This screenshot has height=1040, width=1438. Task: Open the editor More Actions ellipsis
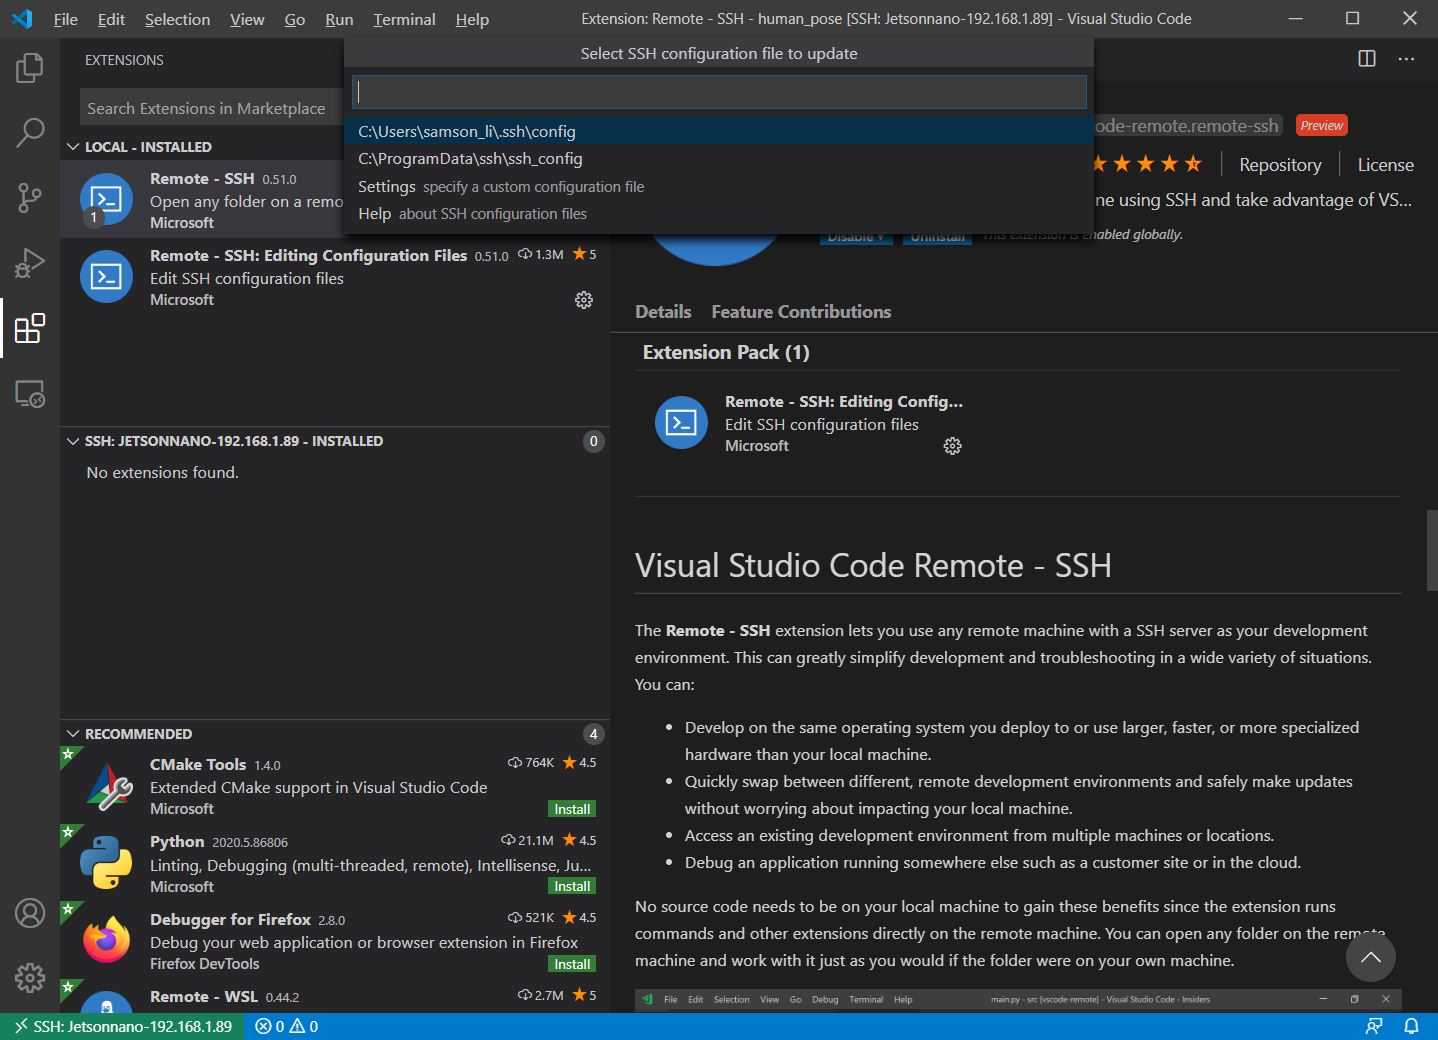point(1406,59)
